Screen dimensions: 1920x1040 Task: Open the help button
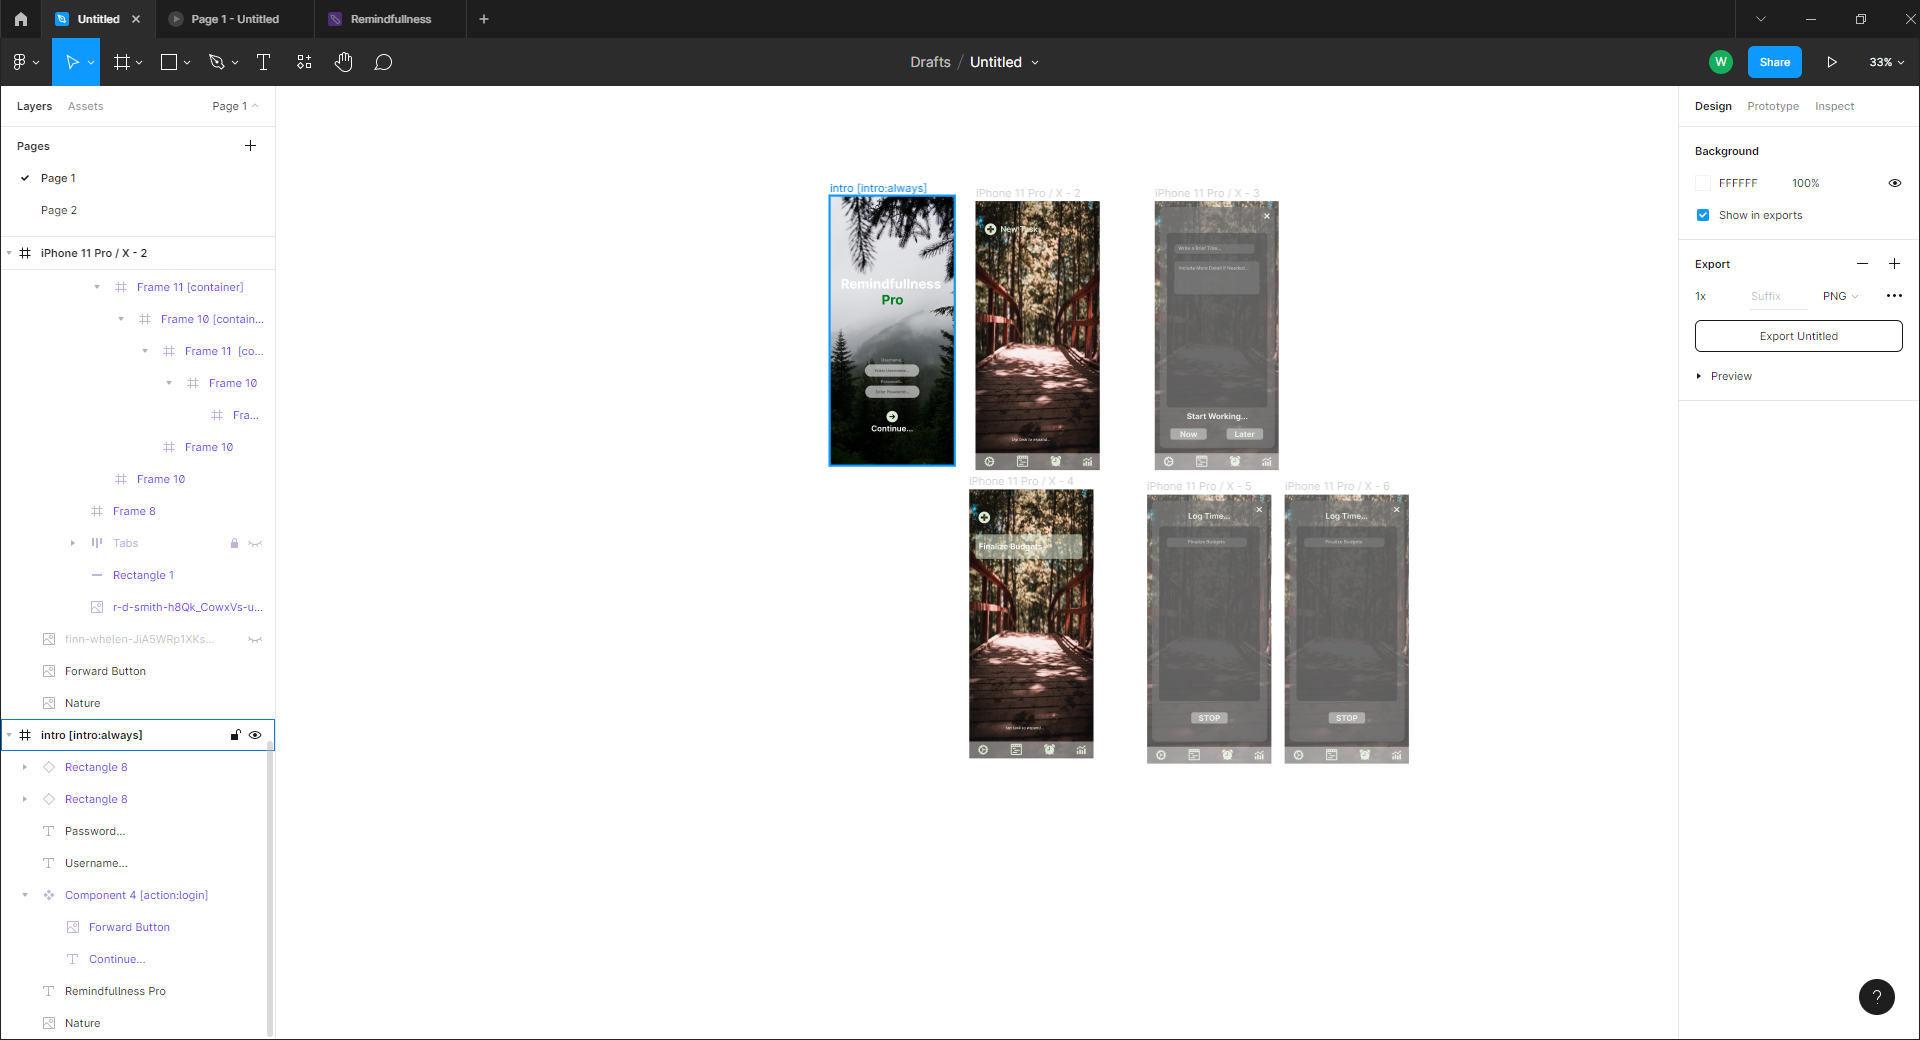coord(1877,996)
